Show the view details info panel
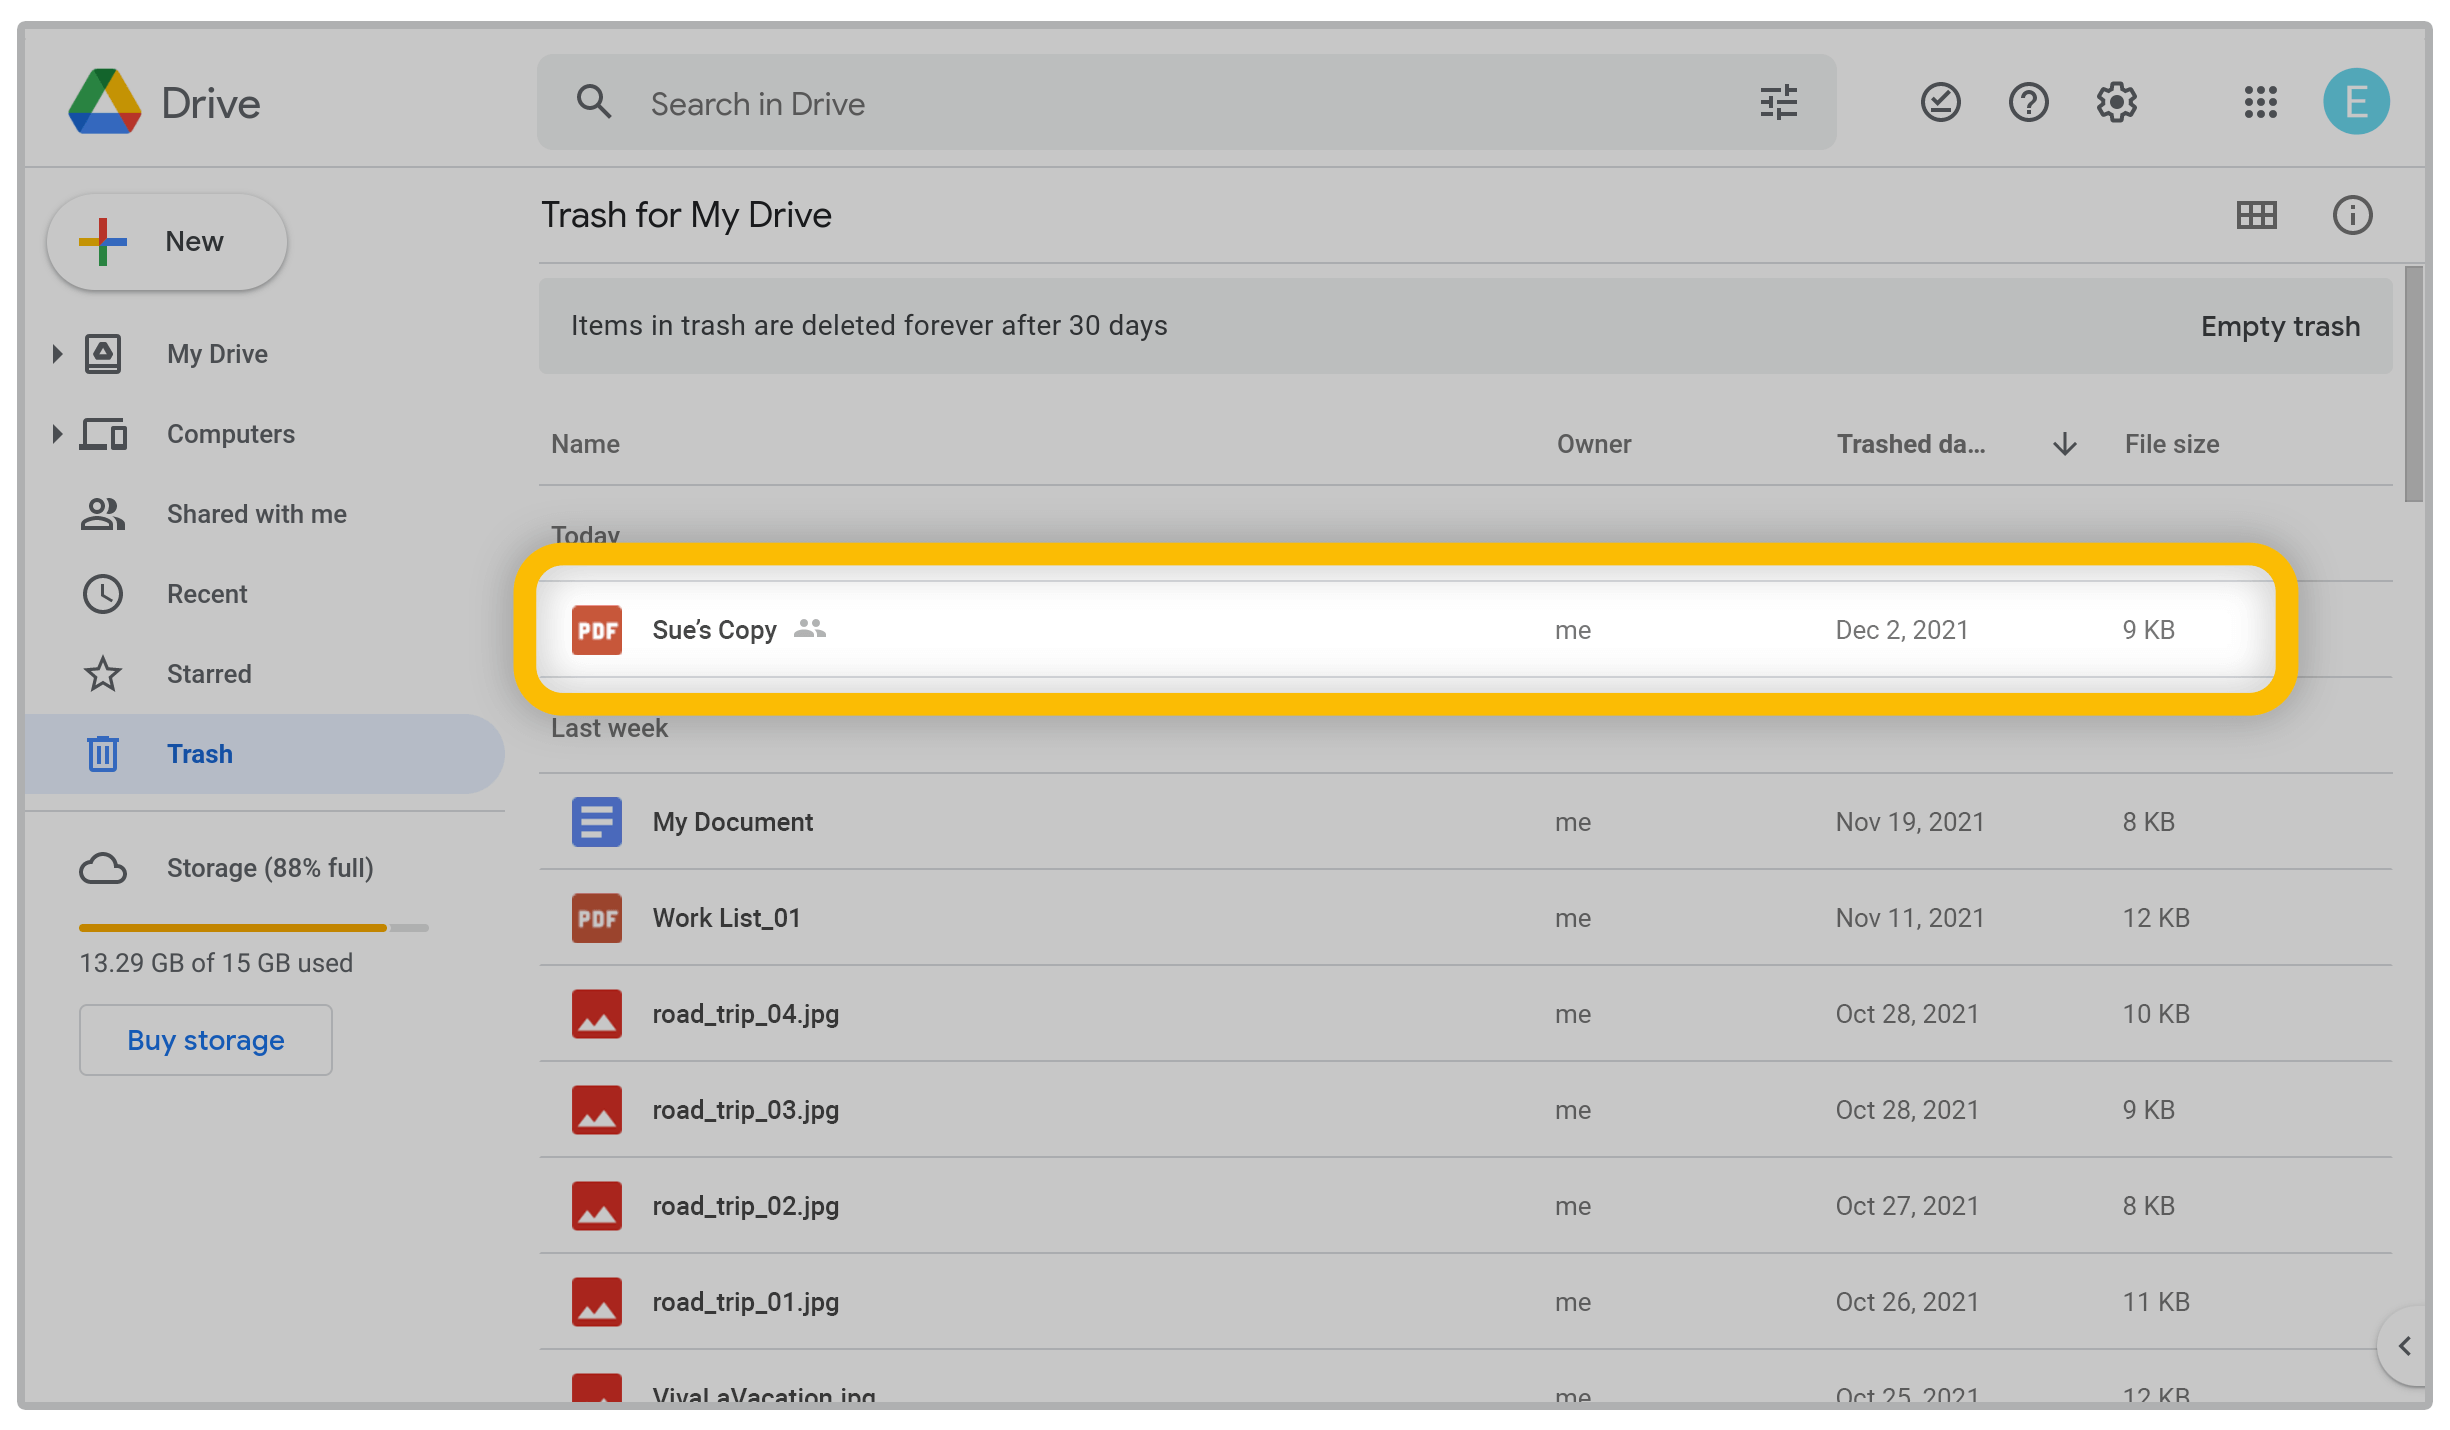Screen dimensions: 2450x1430 tap(2351, 215)
